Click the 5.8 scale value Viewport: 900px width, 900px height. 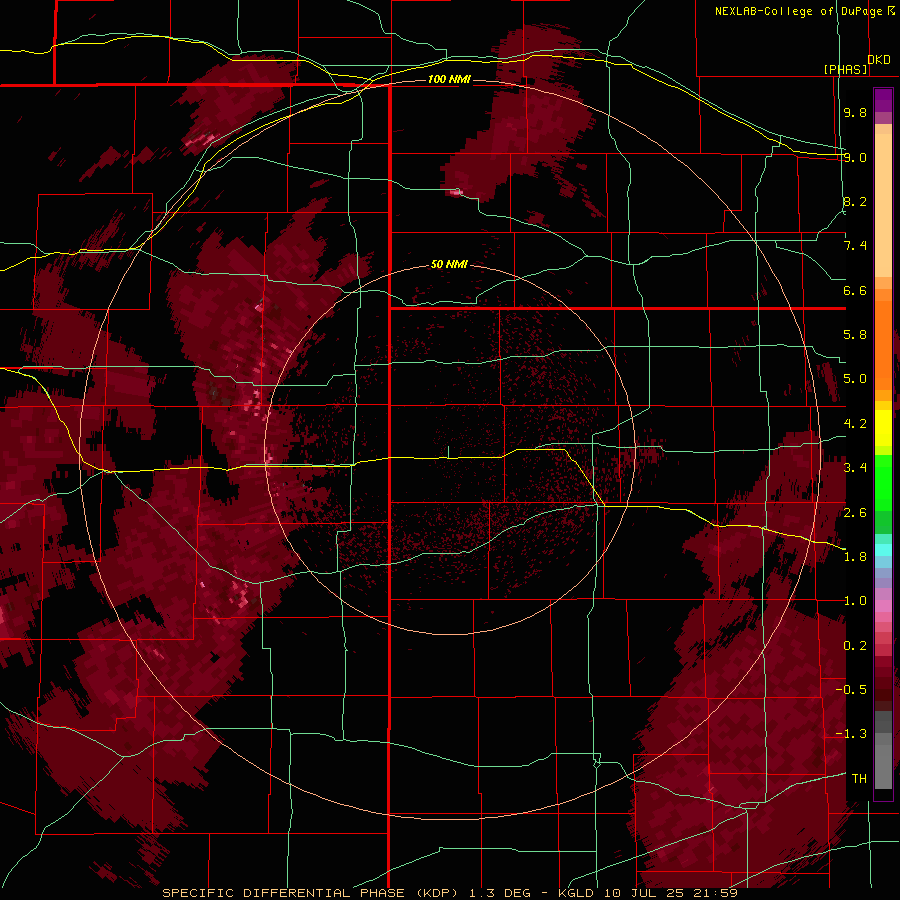coord(855,335)
